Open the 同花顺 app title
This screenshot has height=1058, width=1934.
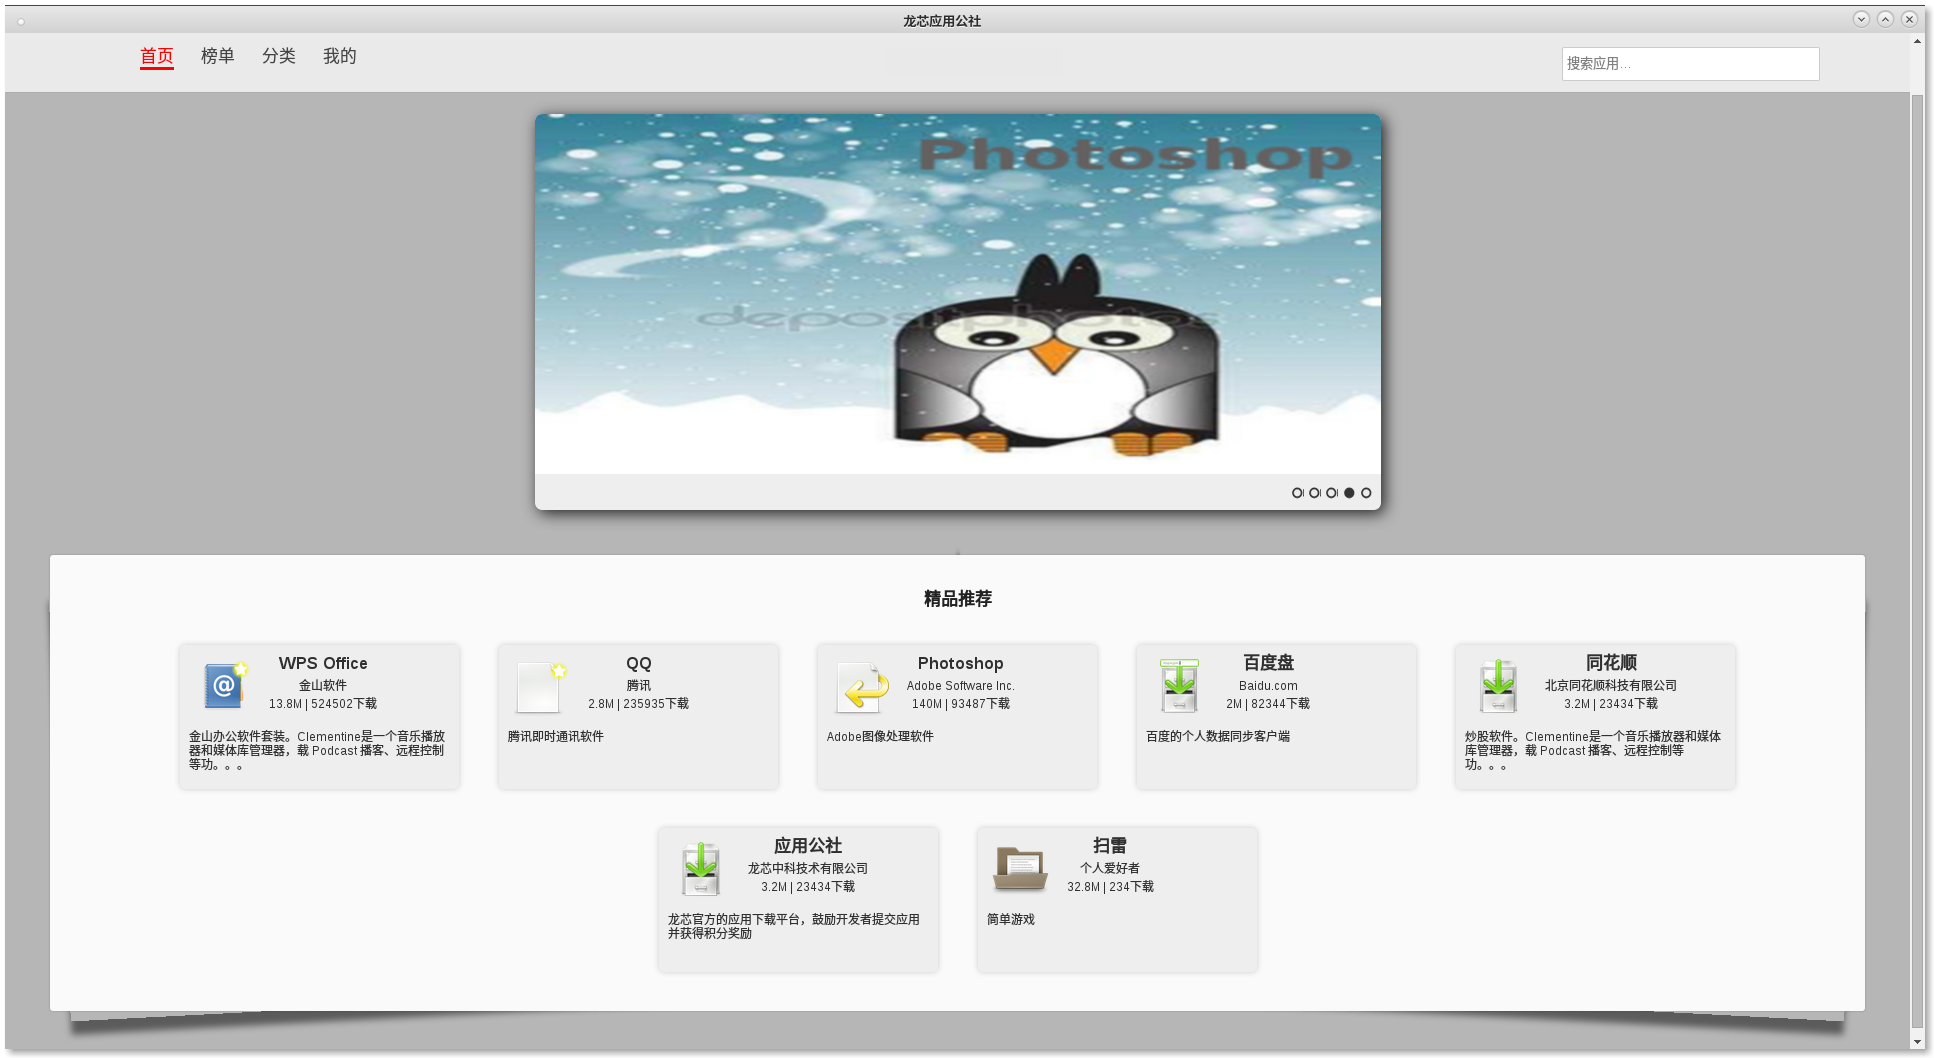[1611, 662]
